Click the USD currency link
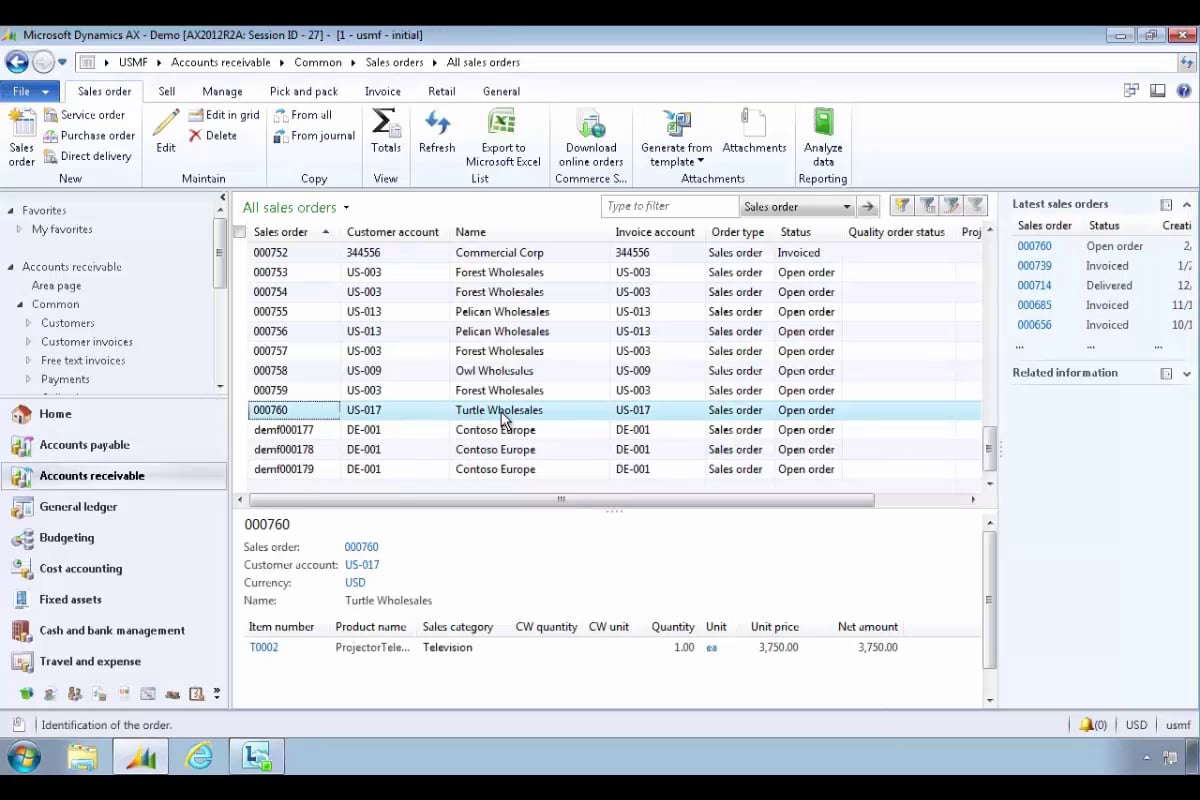This screenshot has width=1200, height=800. point(355,583)
